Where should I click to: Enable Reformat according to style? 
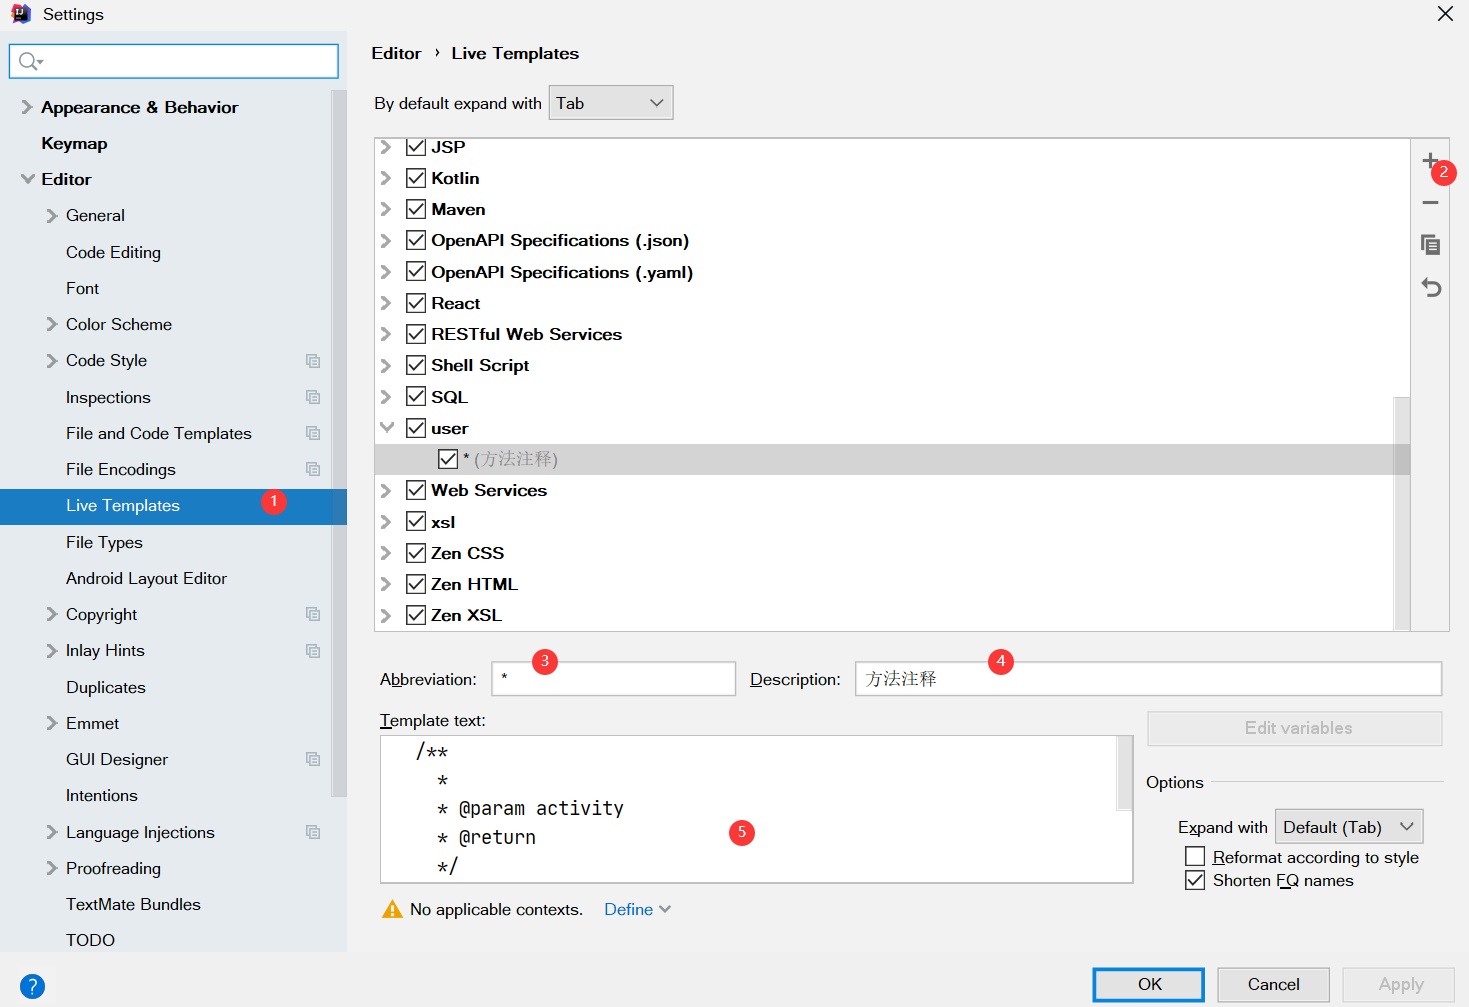point(1195,857)
